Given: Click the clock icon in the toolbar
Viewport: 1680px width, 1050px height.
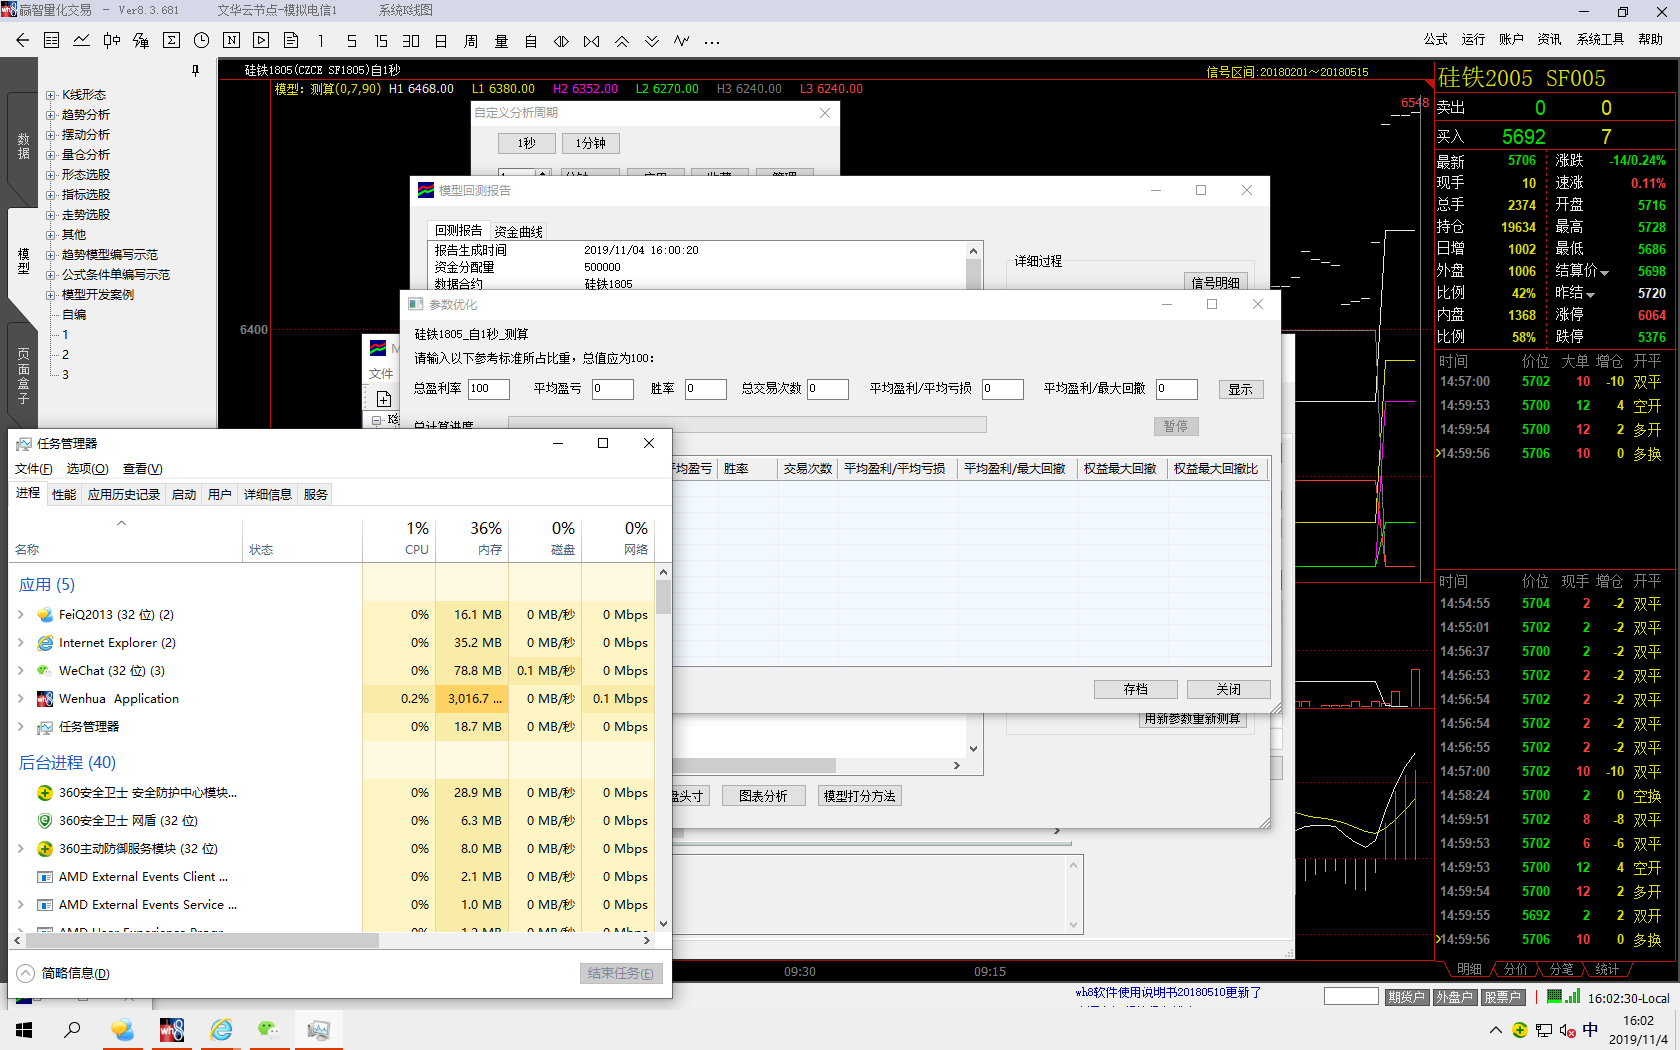Looking at the screenshot, I should [201, 41].
